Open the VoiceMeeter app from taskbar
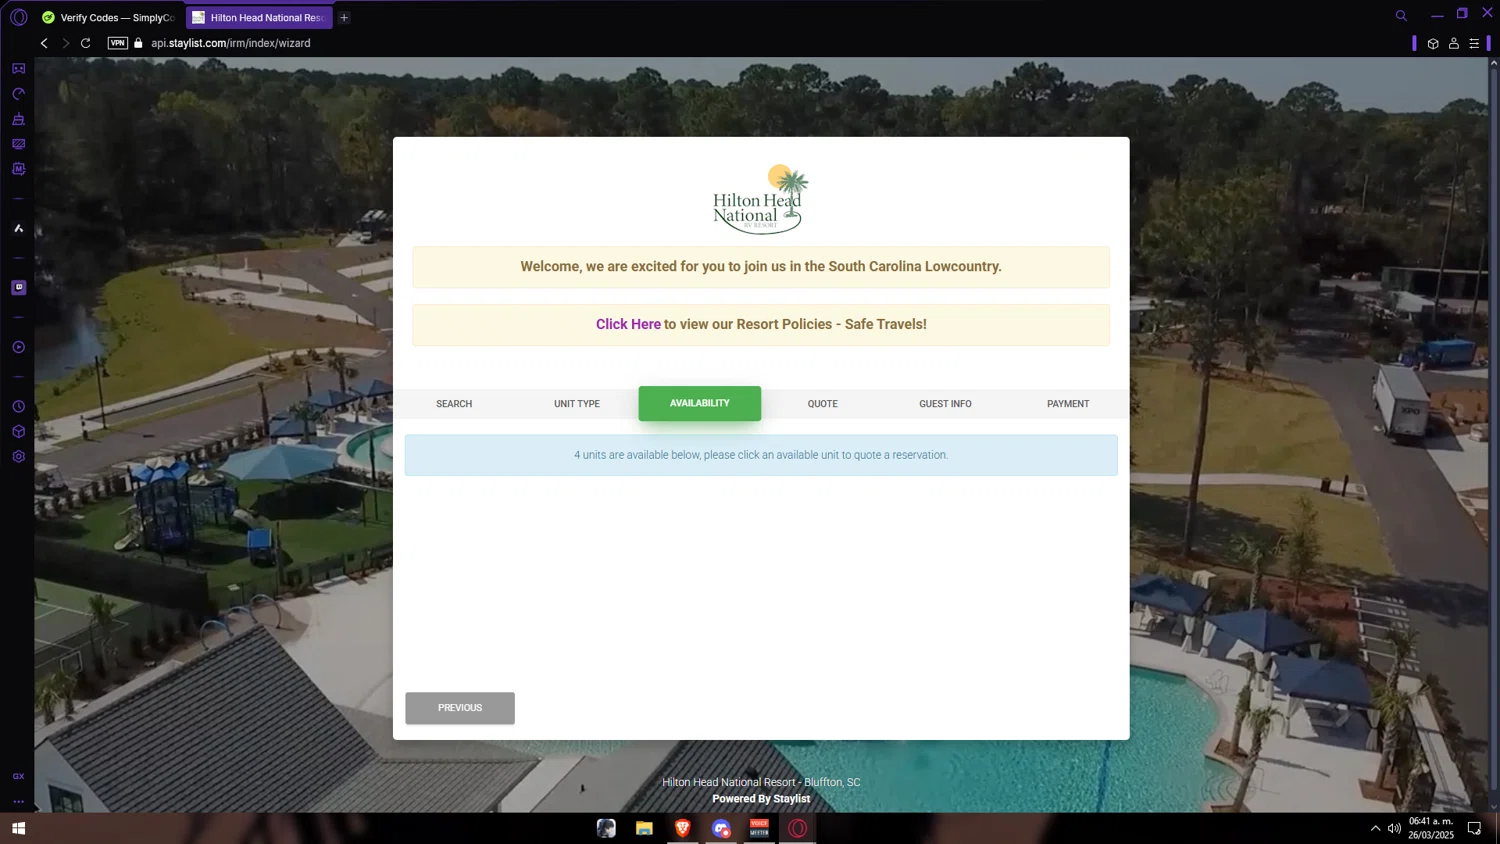 click(759, 828)
